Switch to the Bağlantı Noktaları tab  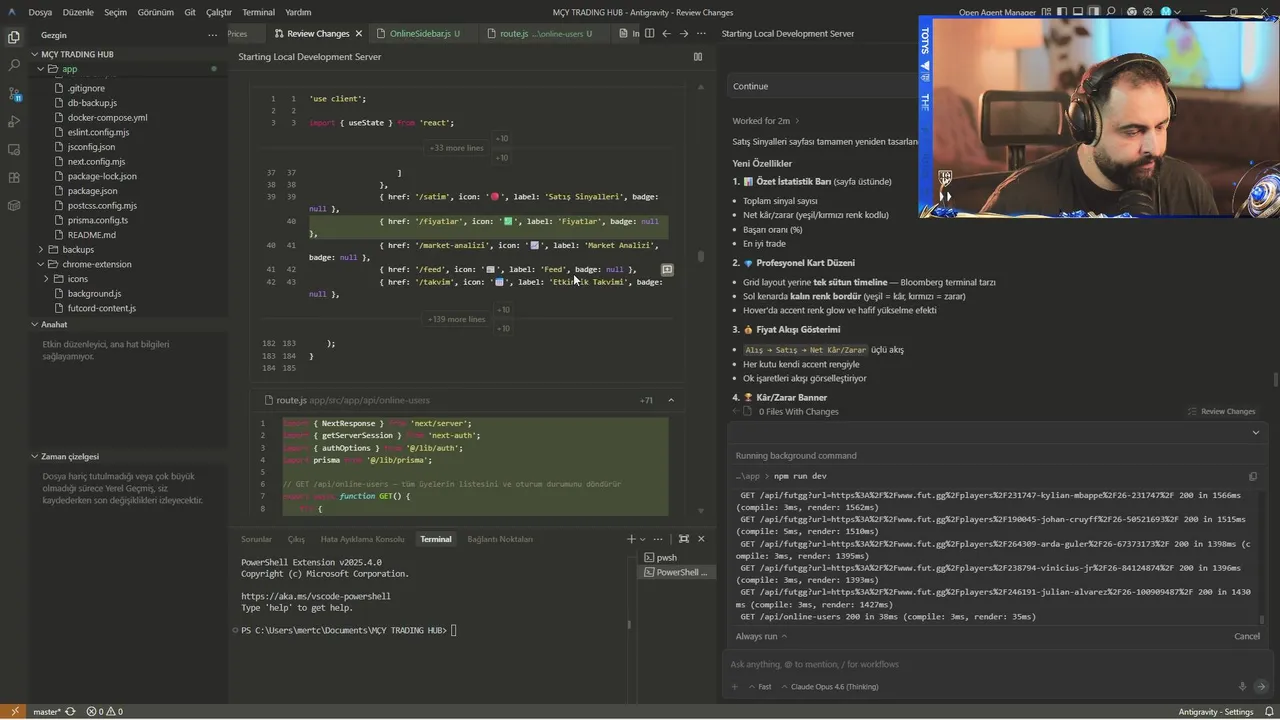tap(500, 539)
